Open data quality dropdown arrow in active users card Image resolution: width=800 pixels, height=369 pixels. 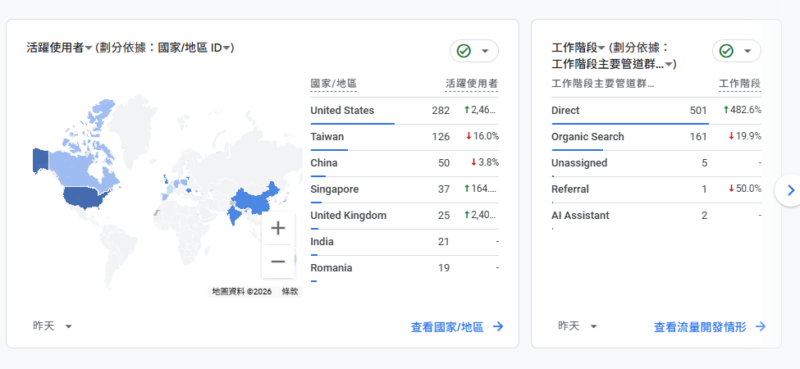click(x=485, y=51)
